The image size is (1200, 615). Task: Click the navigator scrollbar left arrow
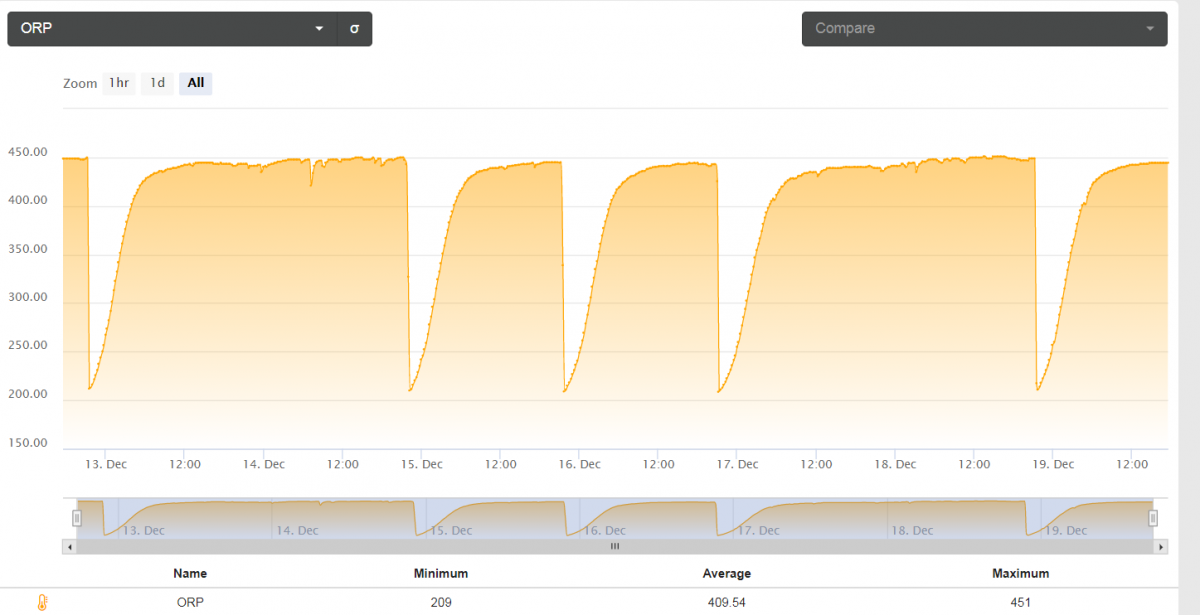click(x=68, y=547)
